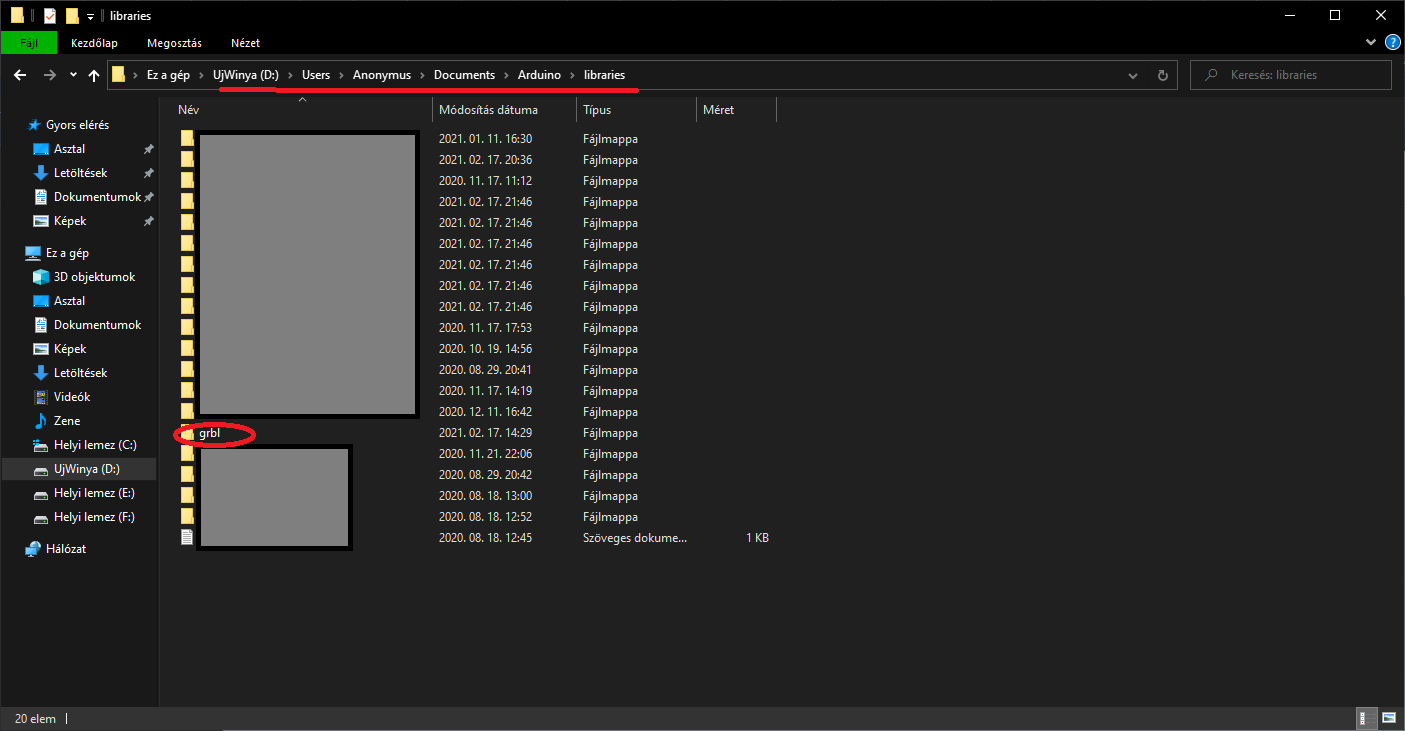Refresh the libraries folder view
Viewport: 1405px width, 731px height.
(1162, 75)
